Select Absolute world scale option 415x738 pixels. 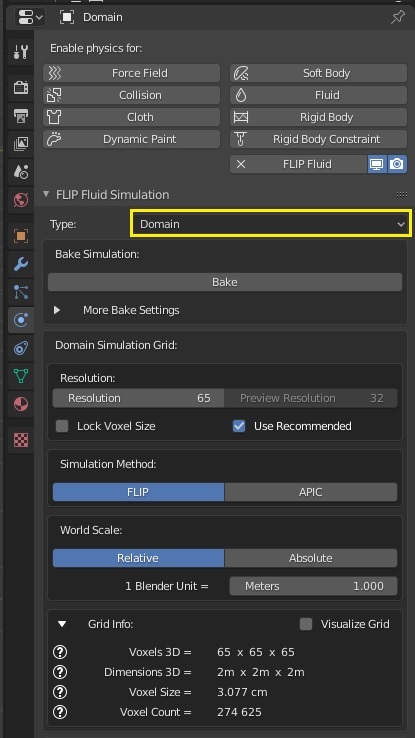[x=311, y=558]
